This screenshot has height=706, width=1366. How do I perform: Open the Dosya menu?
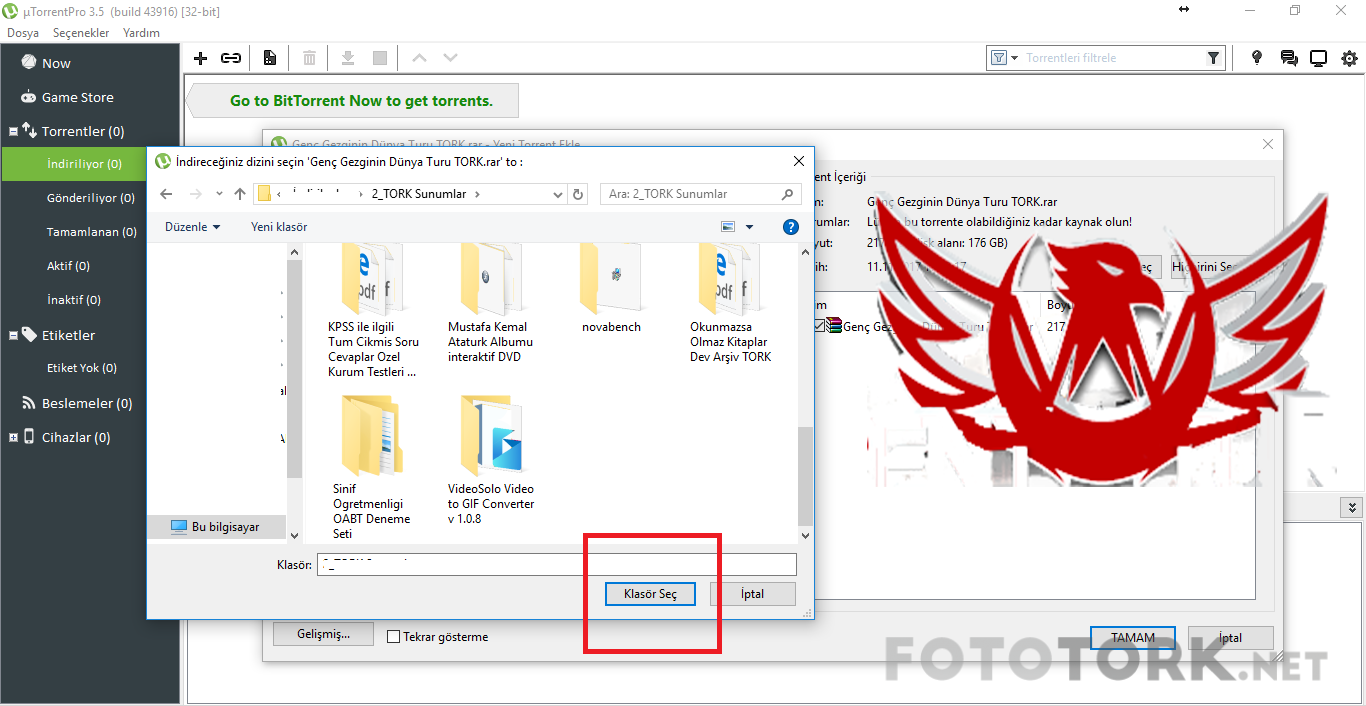pos(23,33)
